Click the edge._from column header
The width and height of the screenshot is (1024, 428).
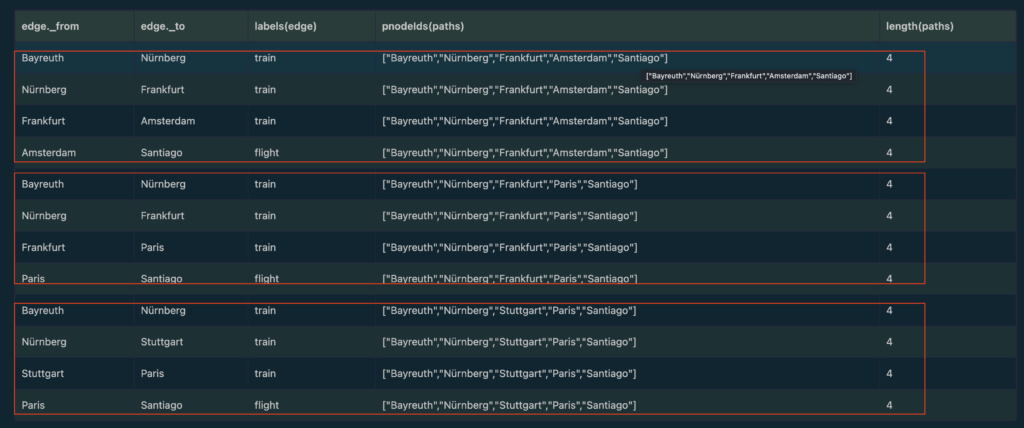point(50,26)
